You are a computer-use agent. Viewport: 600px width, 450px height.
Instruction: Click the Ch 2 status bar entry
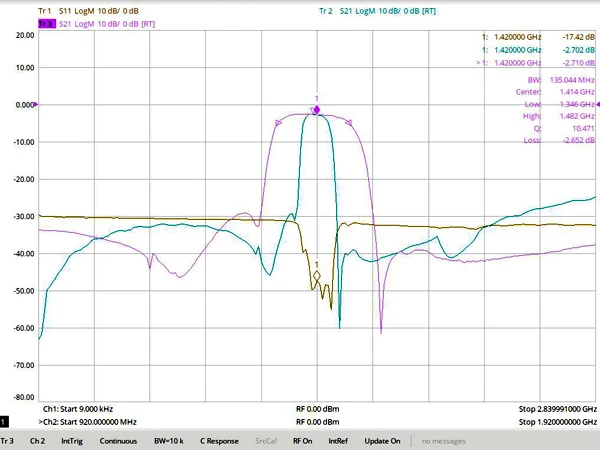(37, 441)
